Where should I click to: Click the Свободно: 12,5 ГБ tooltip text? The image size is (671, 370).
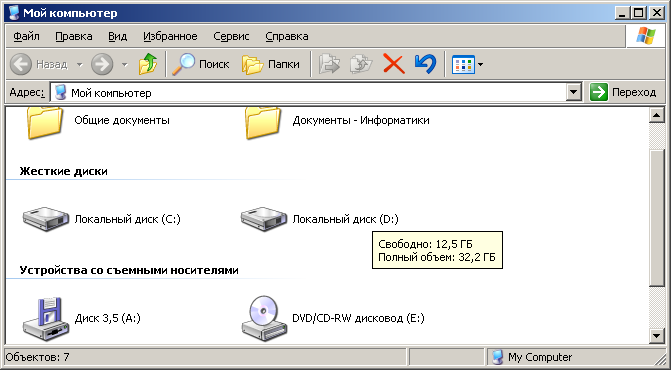(425, 244)
